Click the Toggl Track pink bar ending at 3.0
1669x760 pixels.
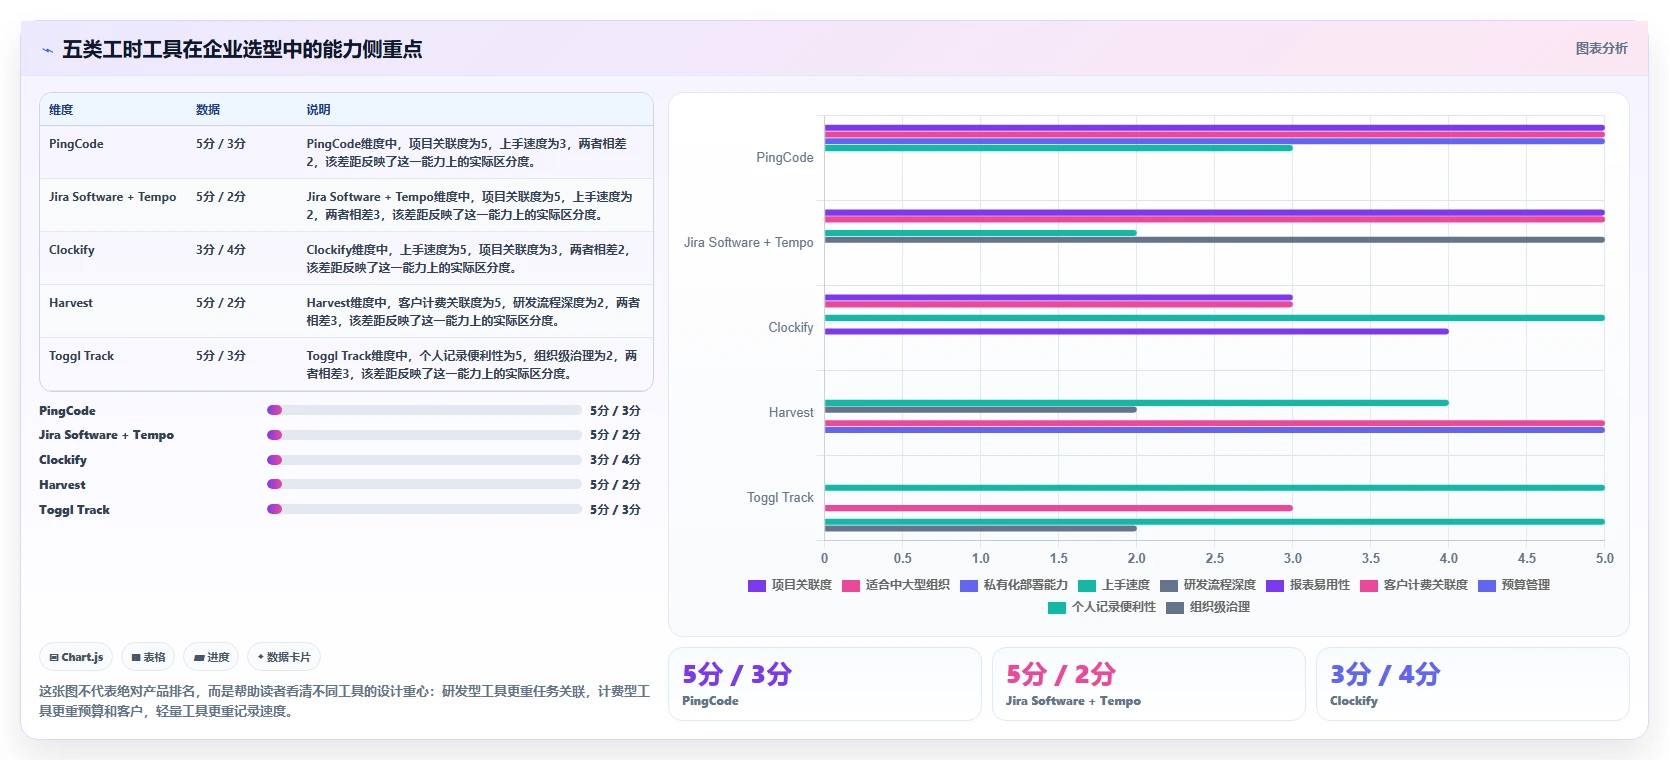(1058, 508)
